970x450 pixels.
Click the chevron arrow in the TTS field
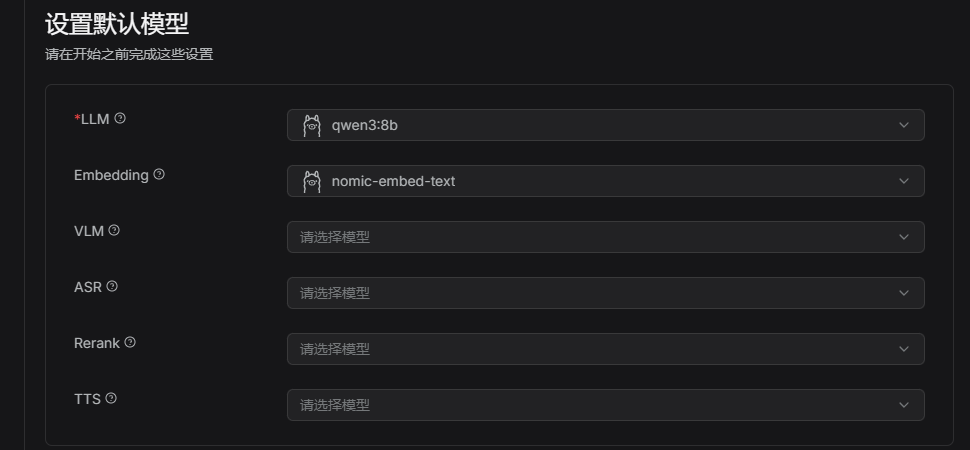(904, 405)
